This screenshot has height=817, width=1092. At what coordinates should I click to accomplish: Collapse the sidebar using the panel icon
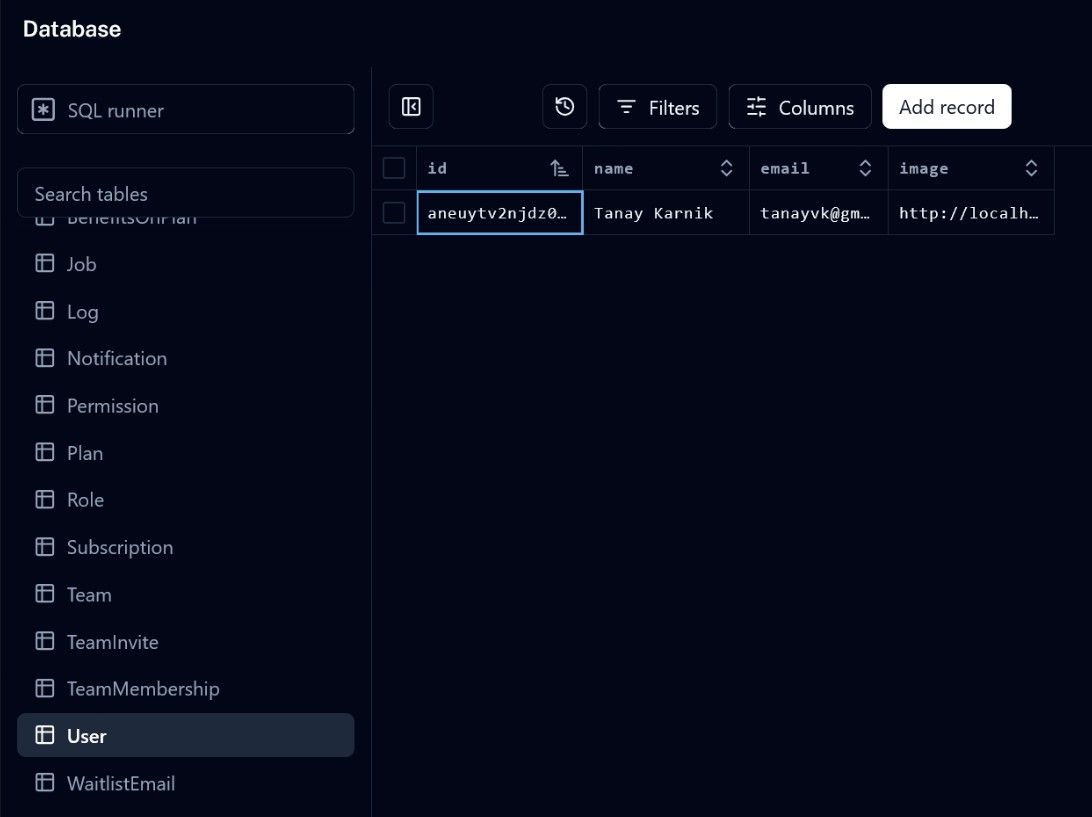point(411,106)
